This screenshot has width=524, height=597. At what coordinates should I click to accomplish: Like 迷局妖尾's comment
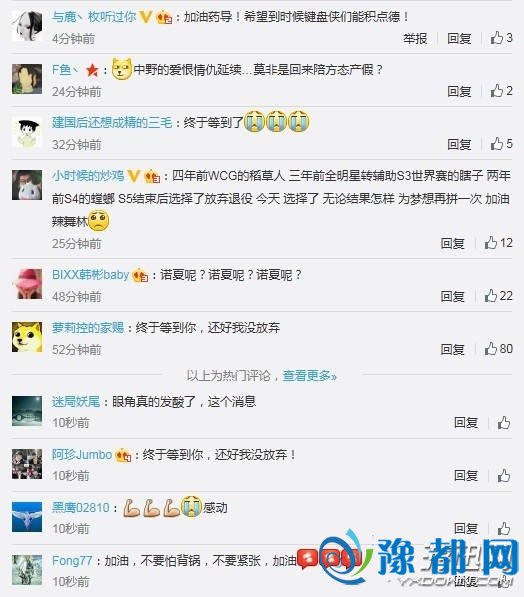point(504,423)
